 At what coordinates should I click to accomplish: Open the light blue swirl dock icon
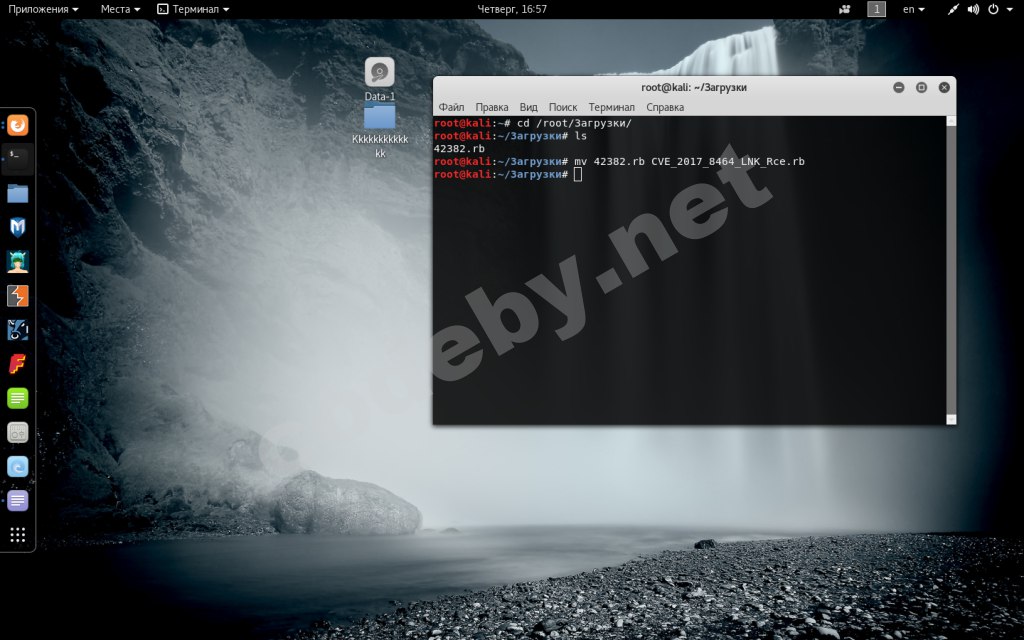(18, 466)
